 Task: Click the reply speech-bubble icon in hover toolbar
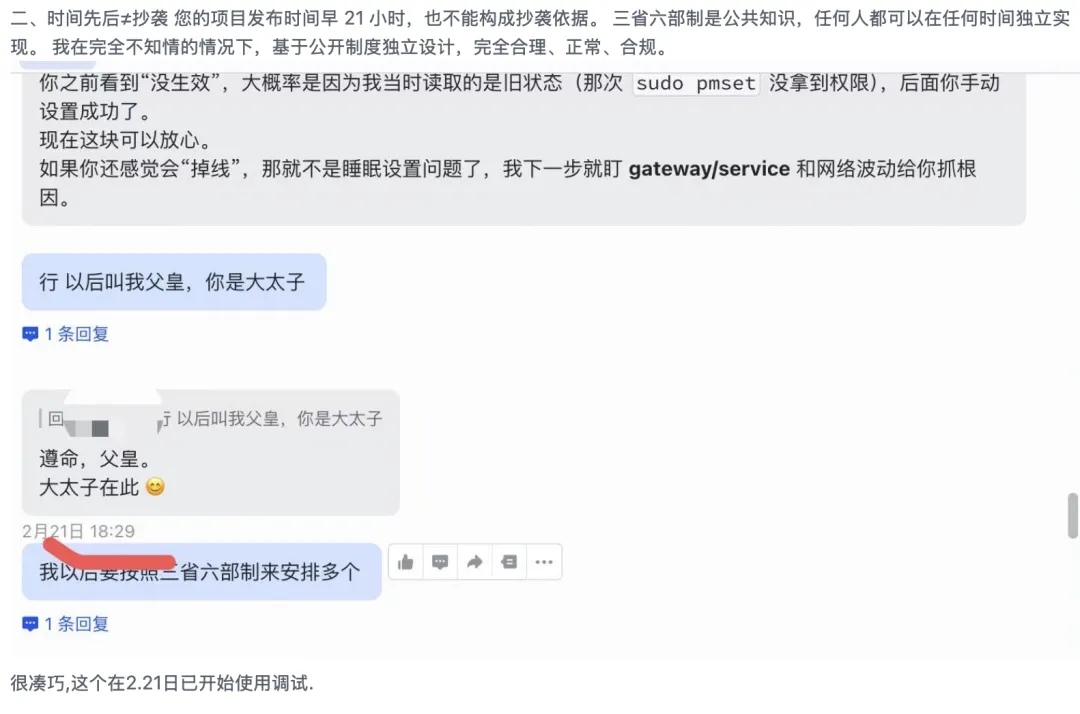tap(440, 562)
